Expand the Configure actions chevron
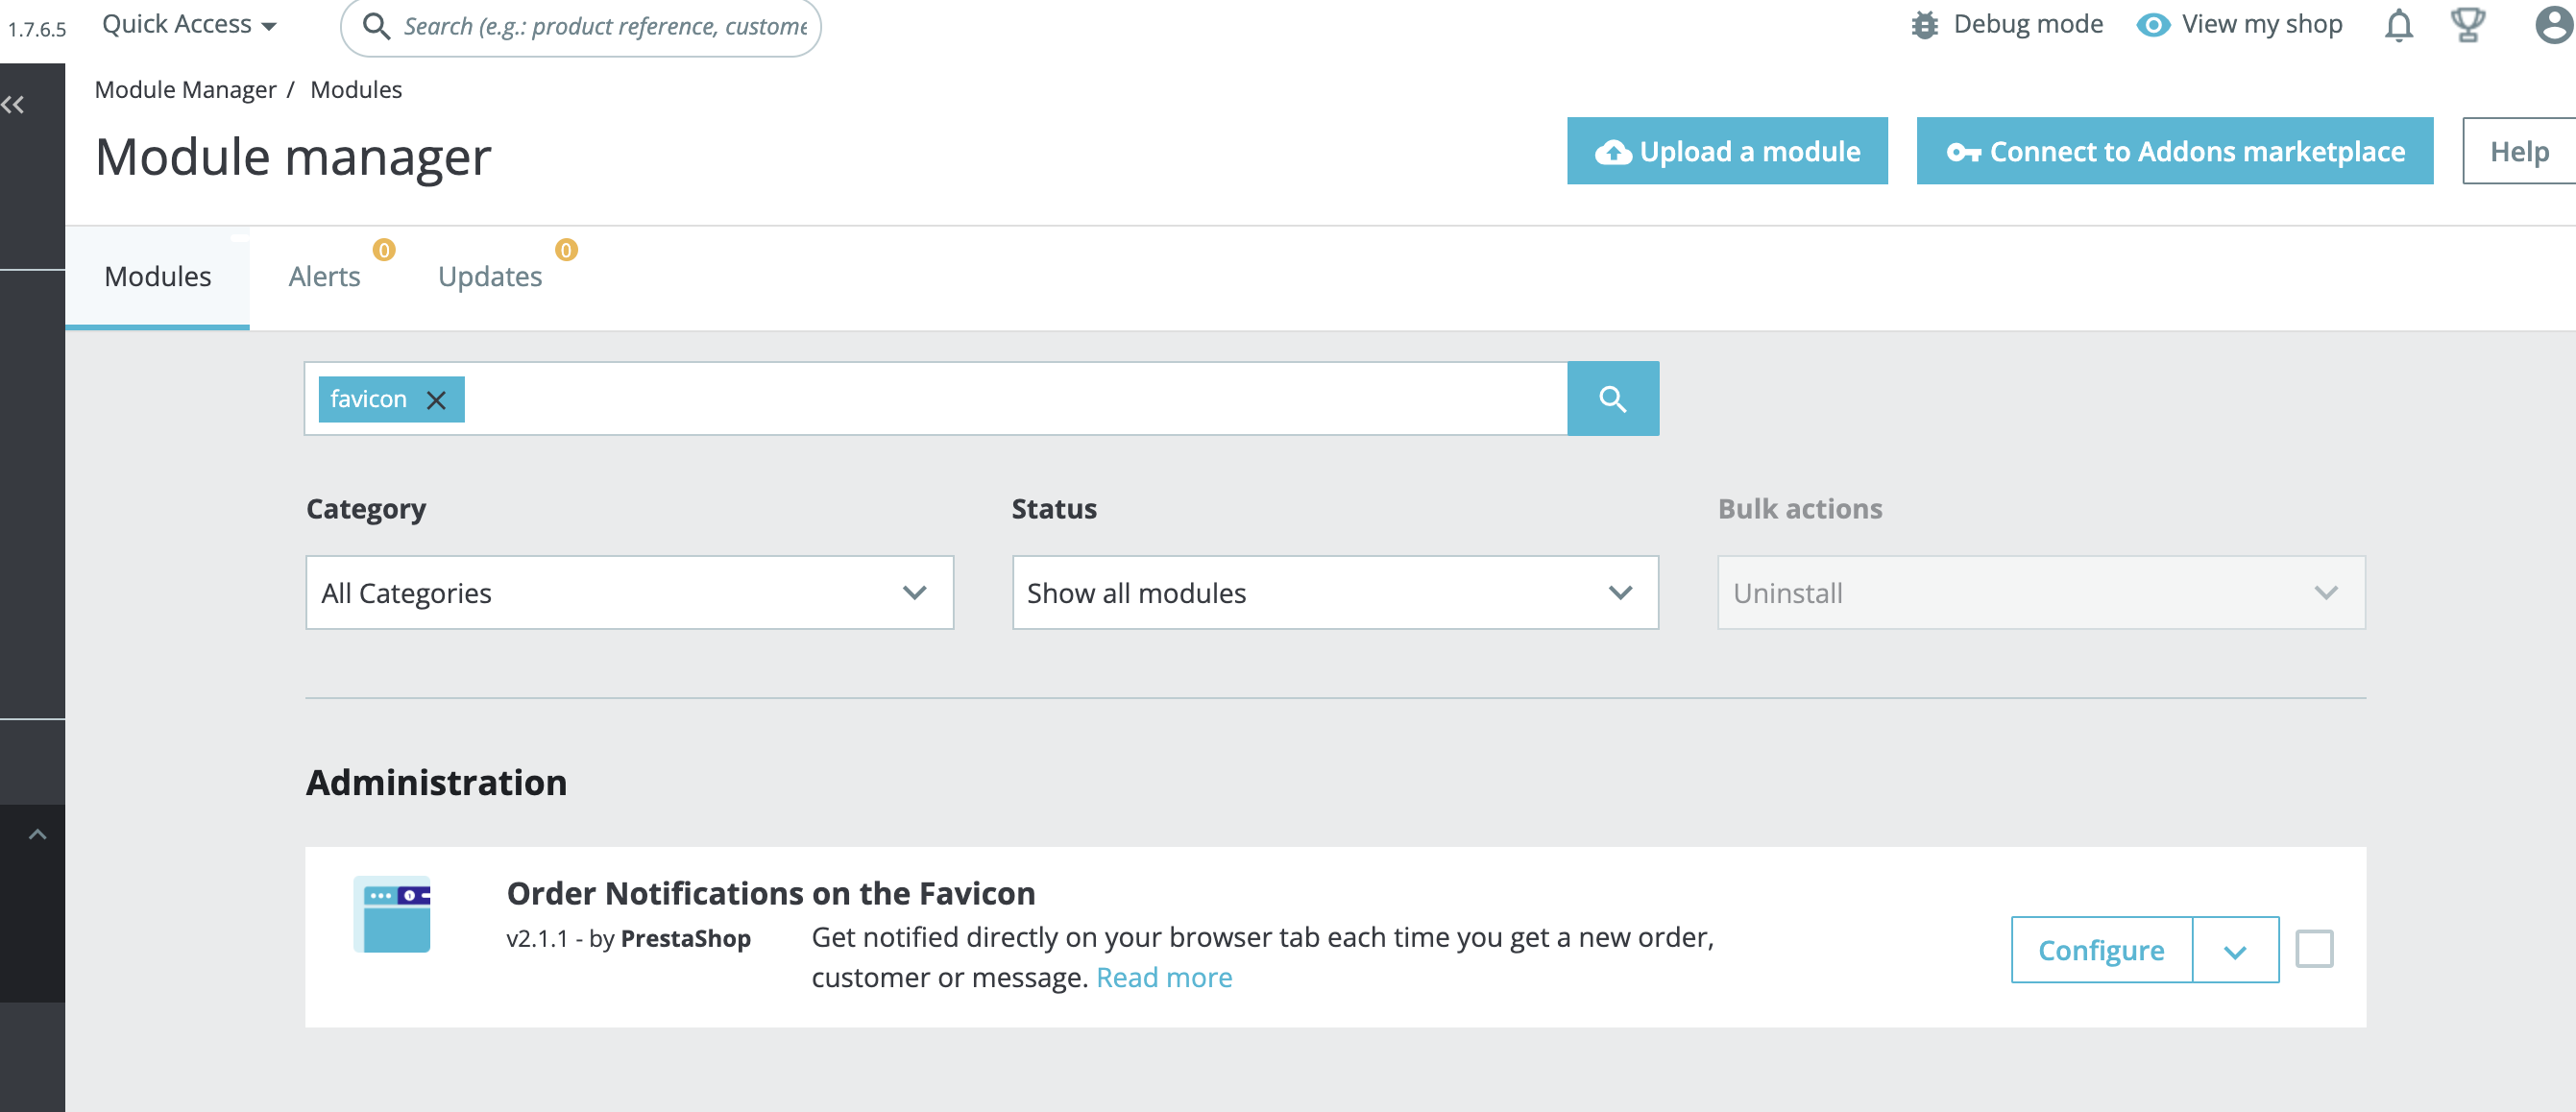The image size is (2576, 1112). coord(2234,950)
